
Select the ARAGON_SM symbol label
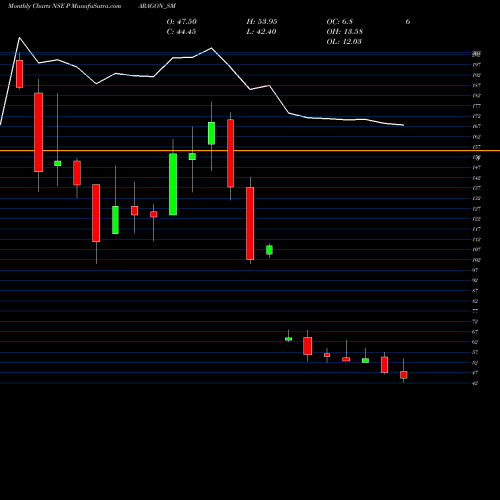[157, 6]
